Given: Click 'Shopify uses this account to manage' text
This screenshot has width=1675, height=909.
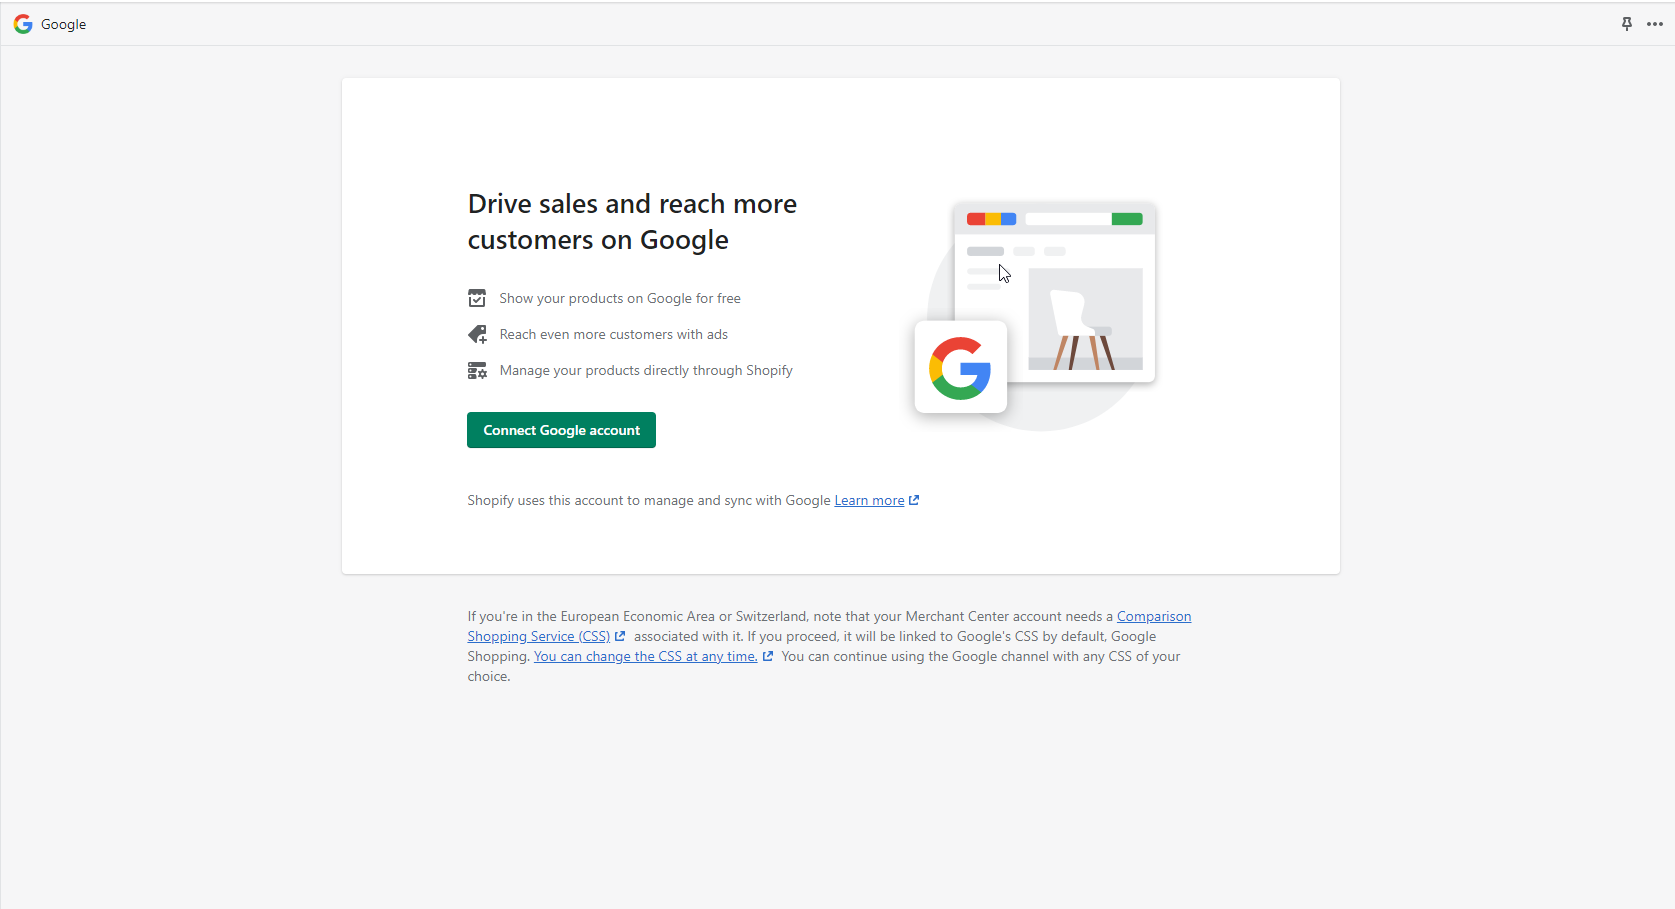Looking at the screenshot, I should tap(649, 500).
